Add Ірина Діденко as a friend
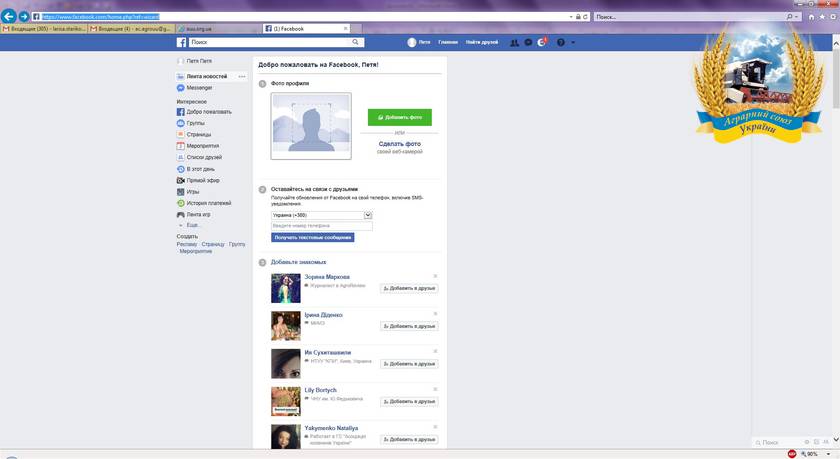The height and width of the screenshot is (459, 840). pyautogui.click(x=409, y=326)
